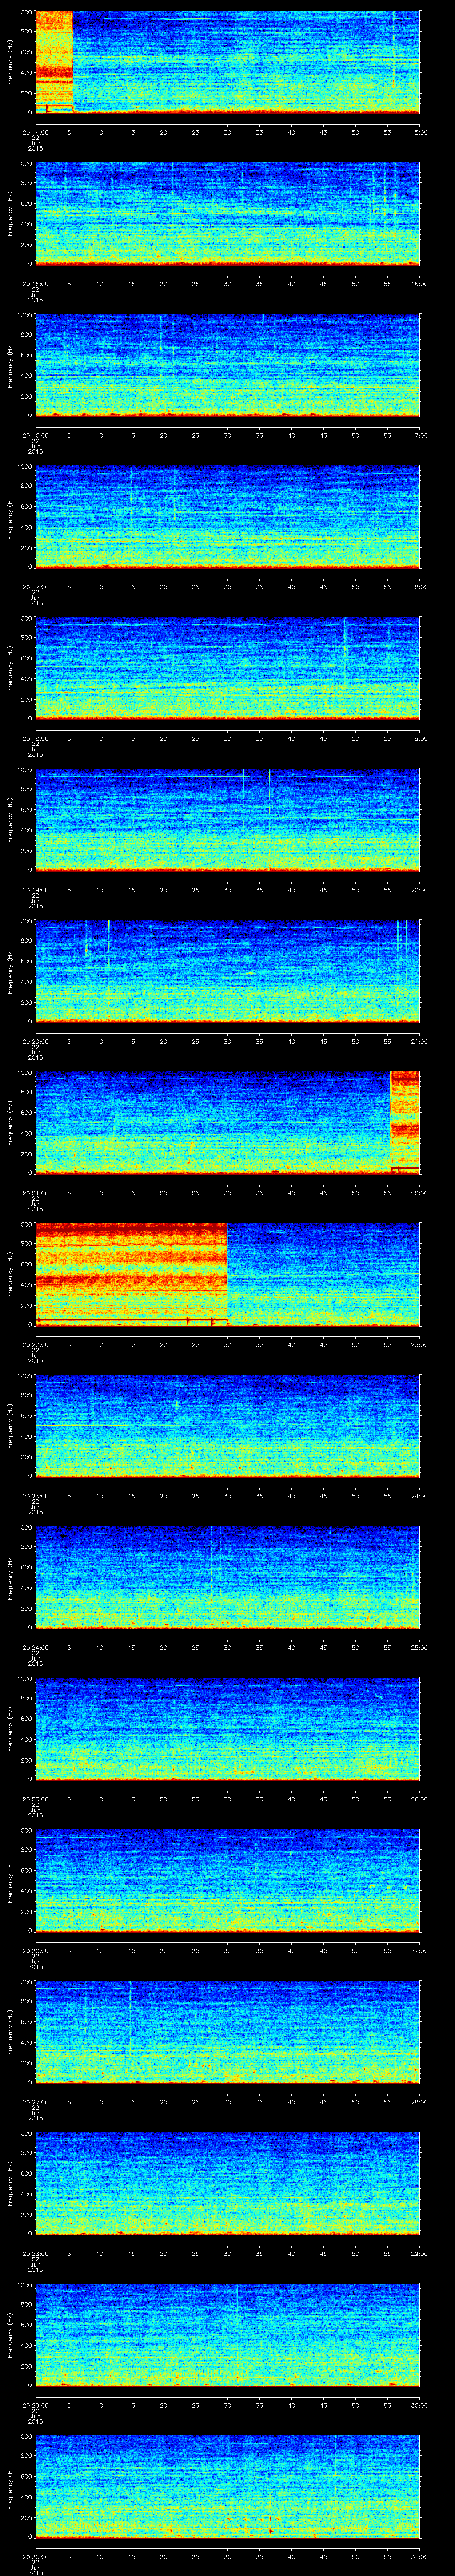This screenshot has height=2576, width=455.
Task: Select the 28:00 end time label
Action: (x=420, y=2102)
